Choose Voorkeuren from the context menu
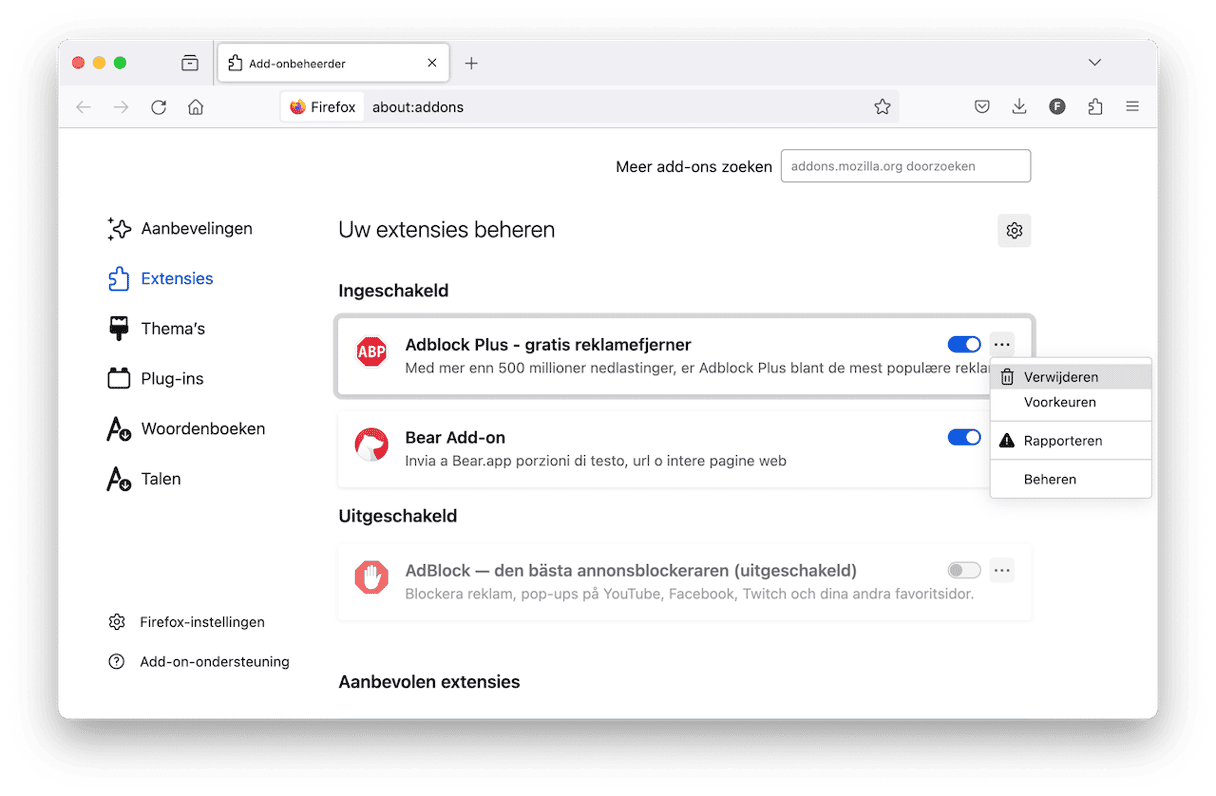The height and width of the screenshot is (796, 1216). [1071, 403]
